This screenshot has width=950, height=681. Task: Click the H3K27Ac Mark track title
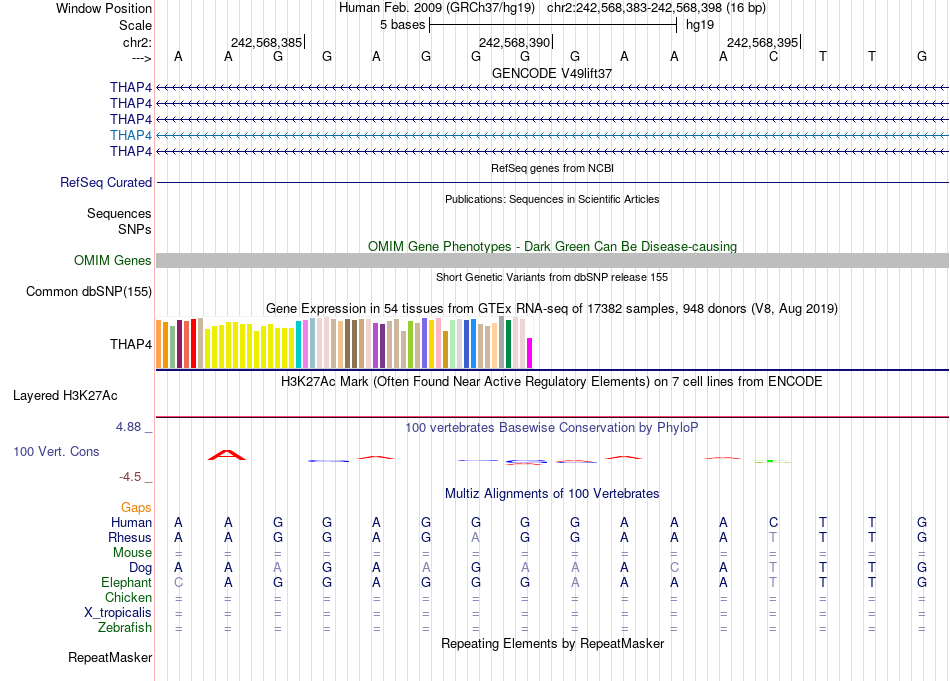tap(552, 382)
